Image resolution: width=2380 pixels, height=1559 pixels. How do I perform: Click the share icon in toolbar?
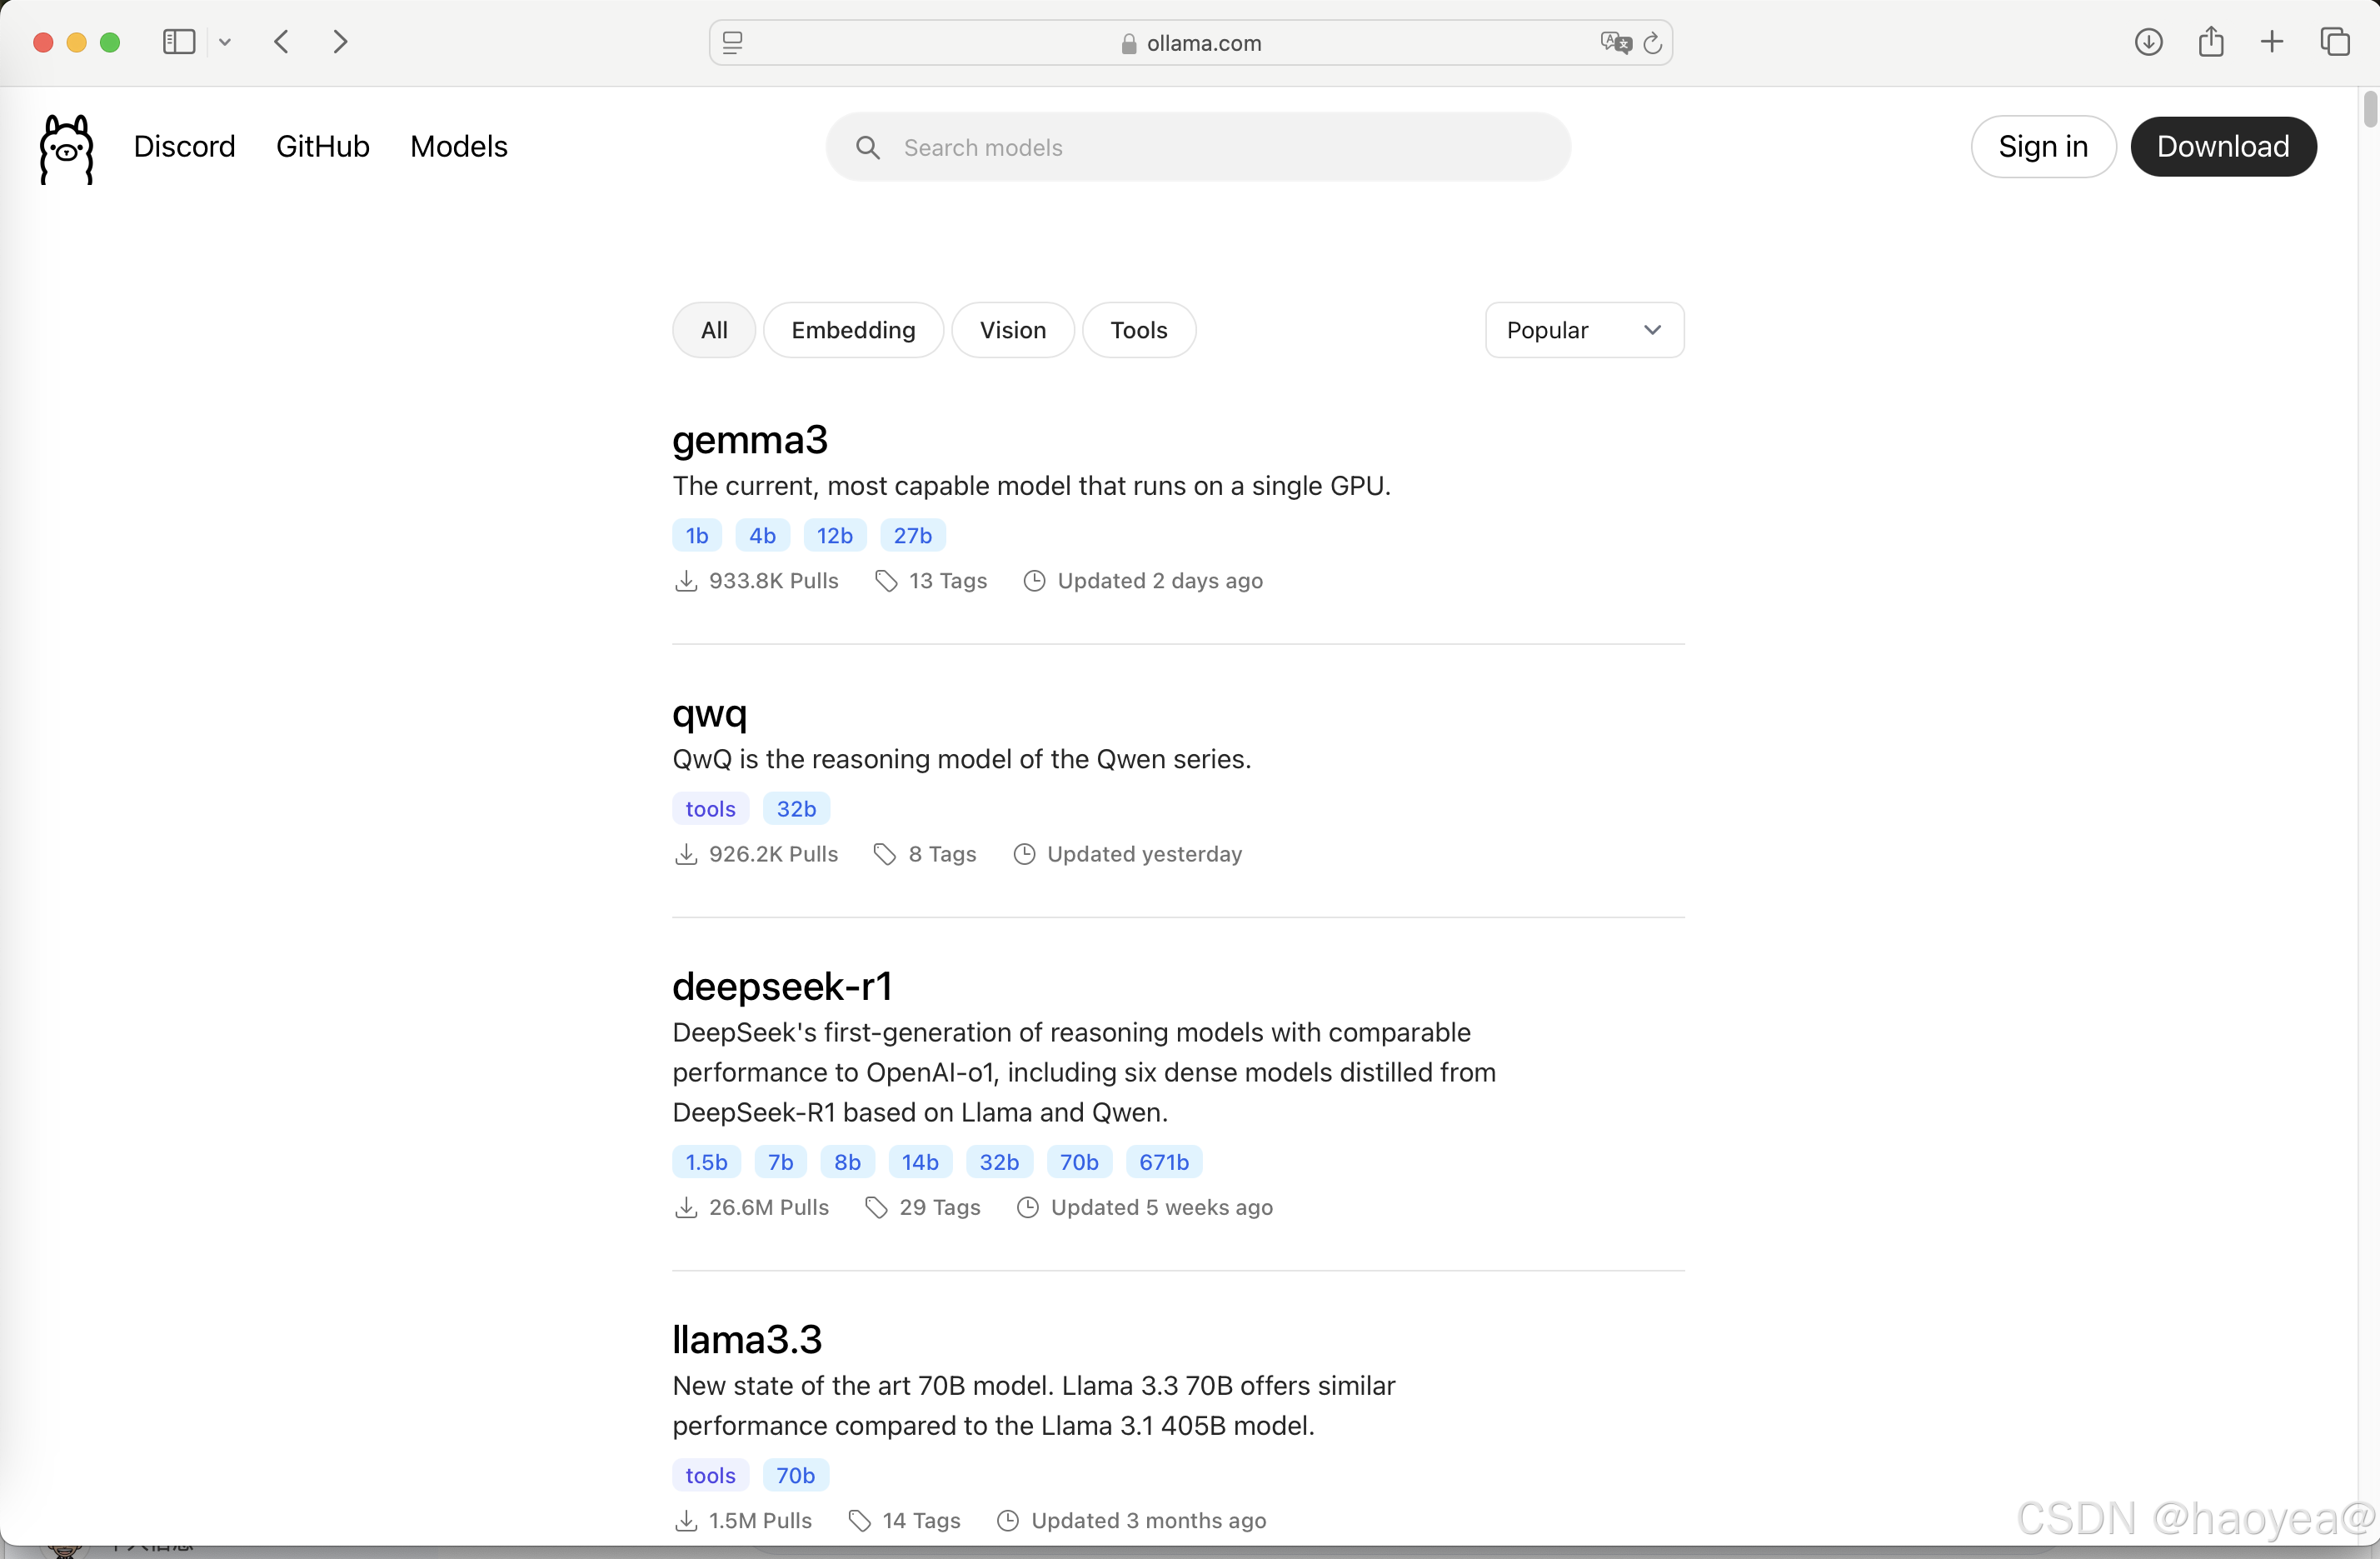click(2211, 42)
